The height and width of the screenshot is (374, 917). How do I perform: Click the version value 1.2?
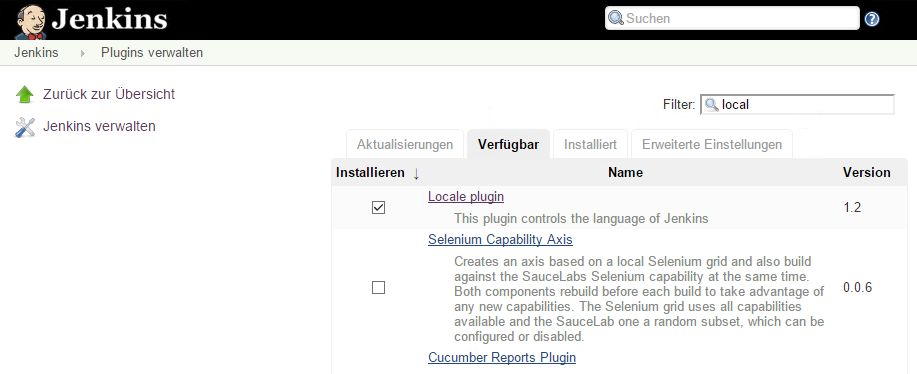(x=852, y=207)
